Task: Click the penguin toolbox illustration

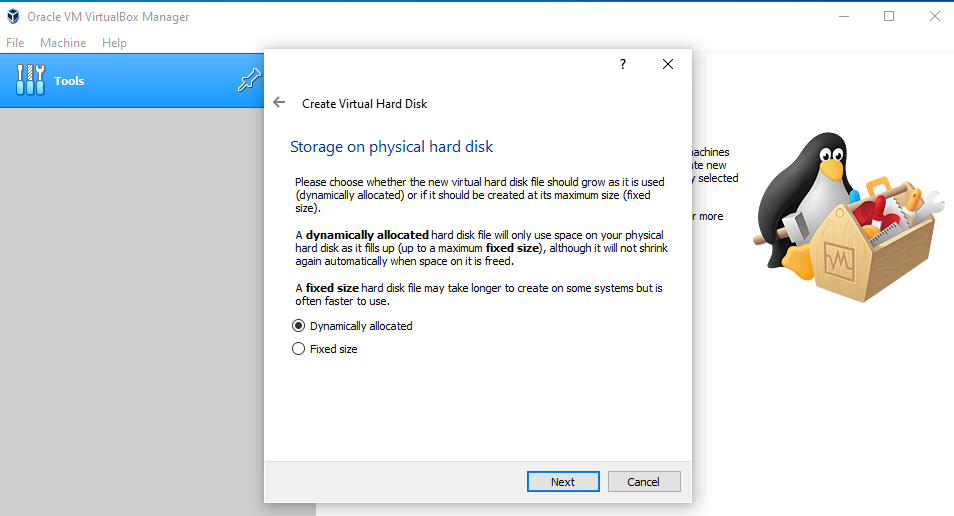Action: tap(847, 217)
